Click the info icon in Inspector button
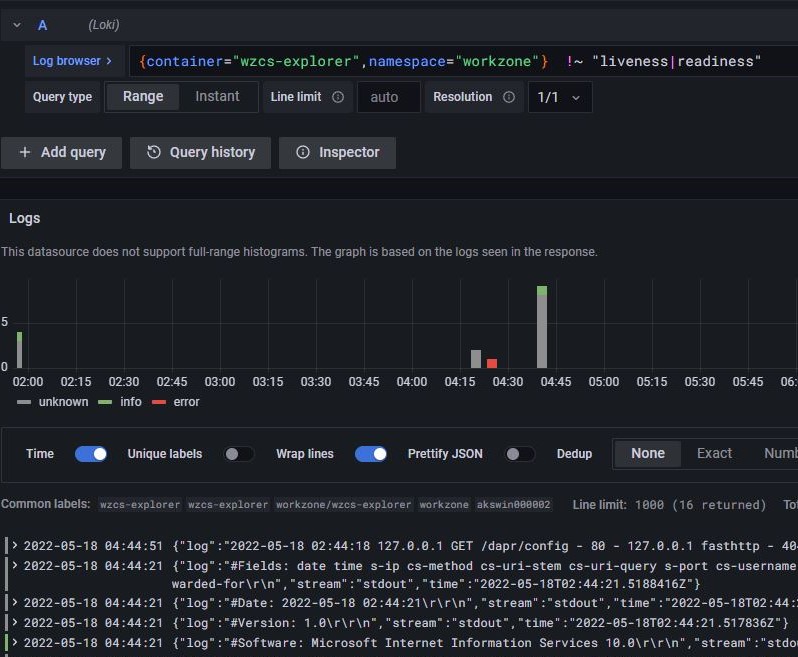 [302, 152]
